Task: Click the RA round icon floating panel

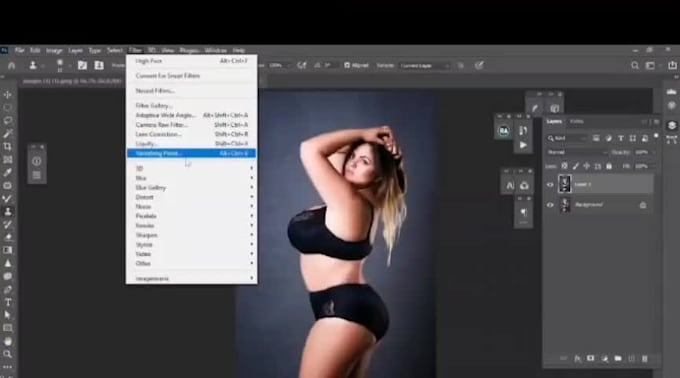Action: pos(503,130)
